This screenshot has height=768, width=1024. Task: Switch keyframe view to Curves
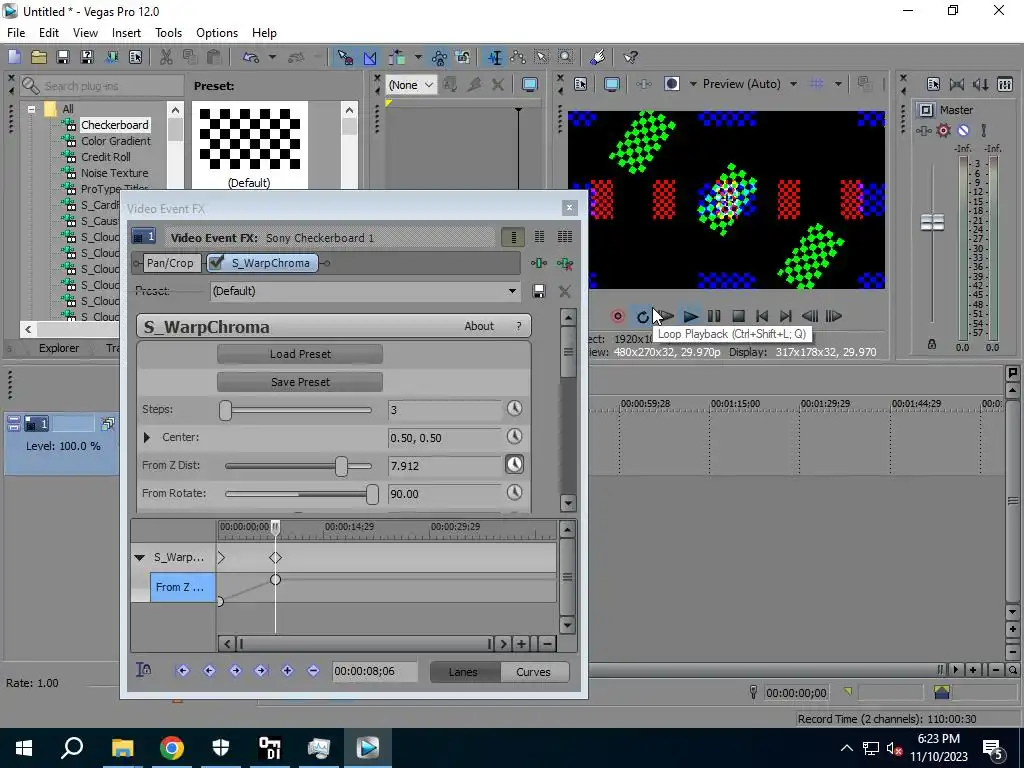[534, 672]
